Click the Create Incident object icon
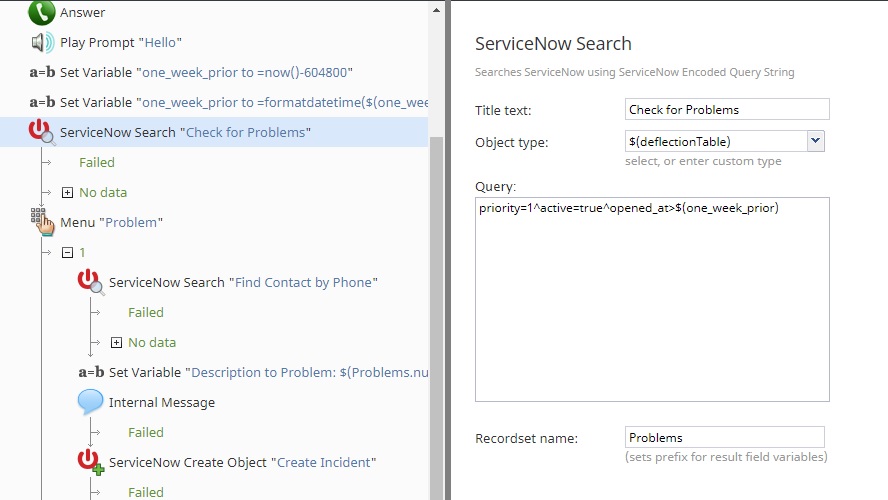The image size is (888, 500). [91, 462]
